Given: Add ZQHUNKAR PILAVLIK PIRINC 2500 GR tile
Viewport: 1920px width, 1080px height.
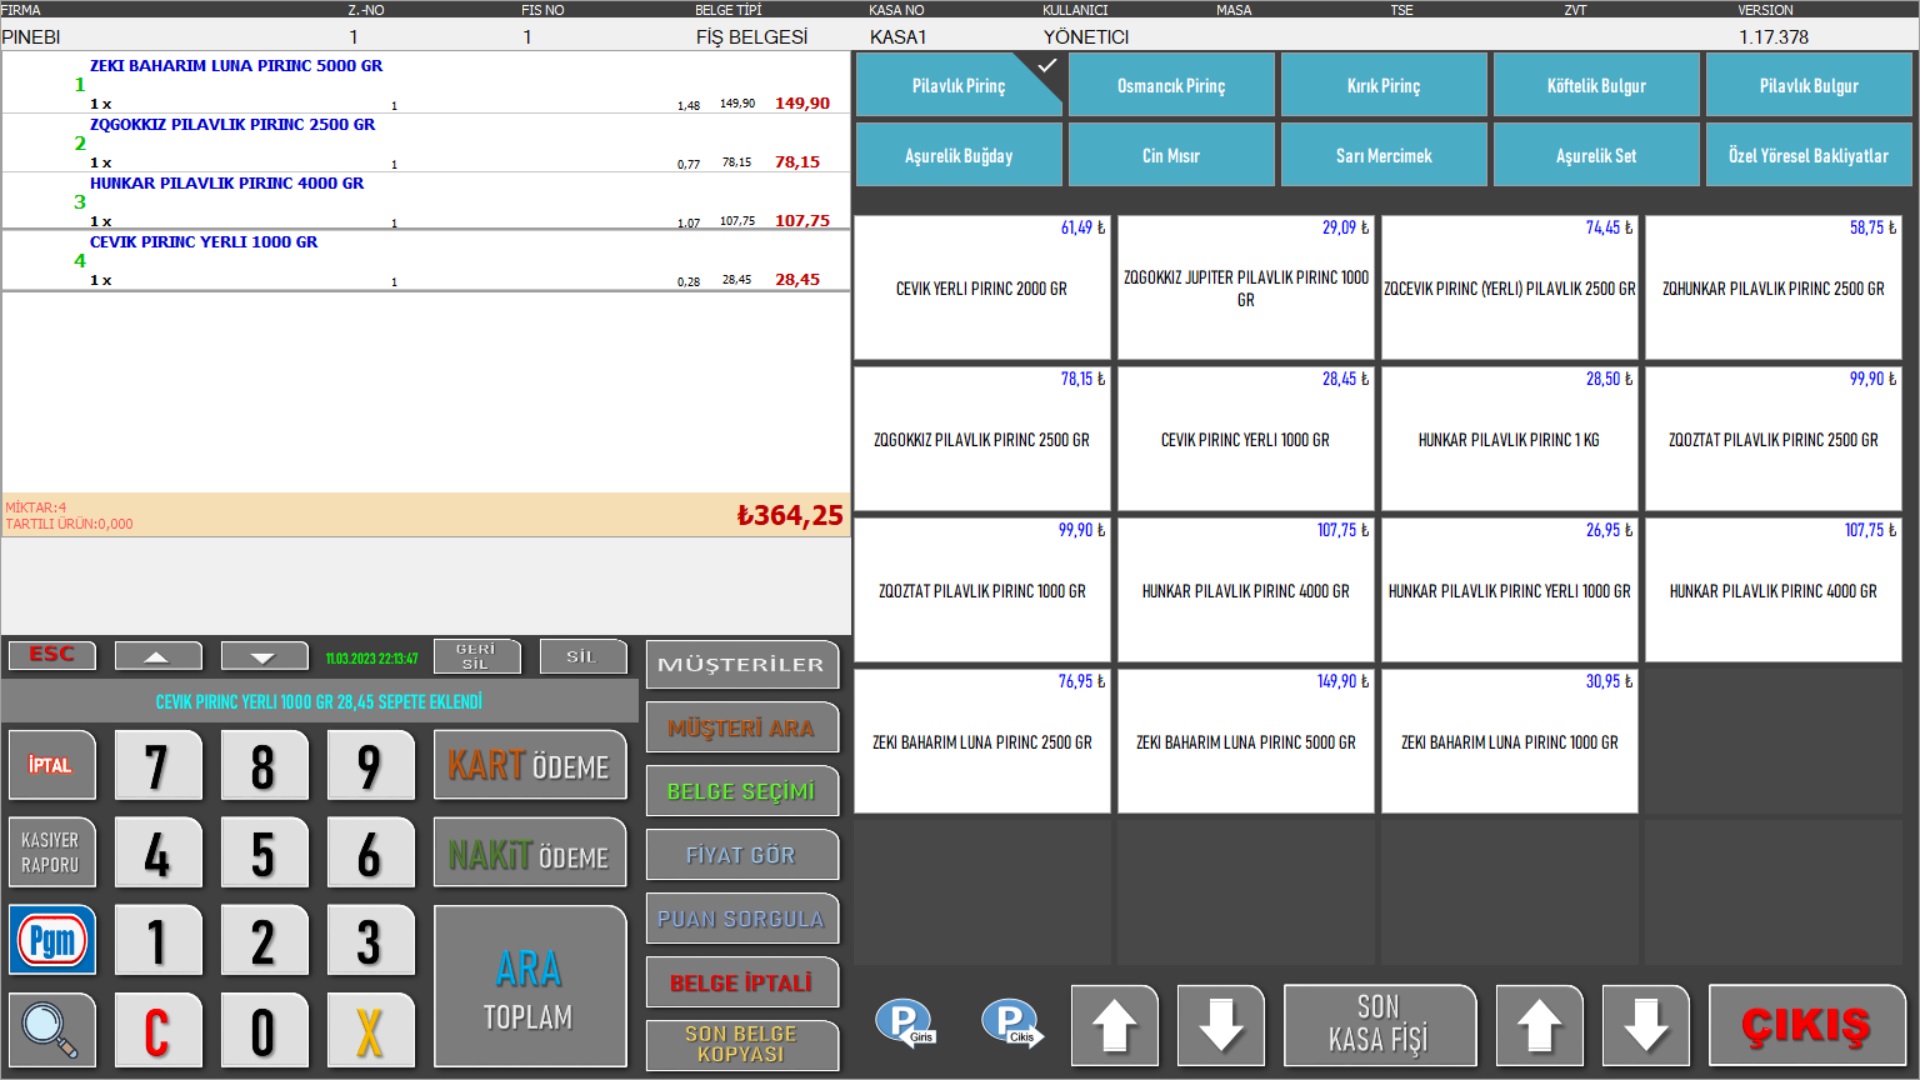Looking at the screenshot, I should point(1773,288).
